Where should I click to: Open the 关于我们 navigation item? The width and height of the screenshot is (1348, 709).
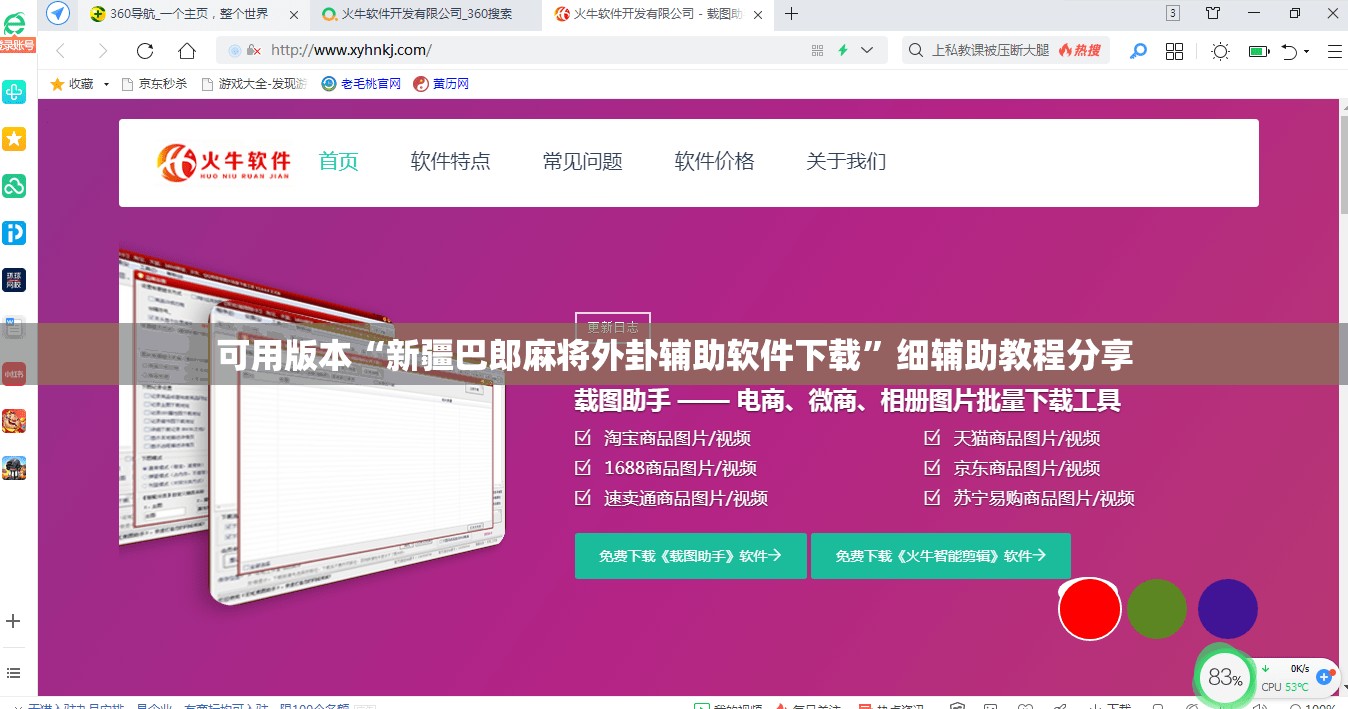click(x=847, y=161)
